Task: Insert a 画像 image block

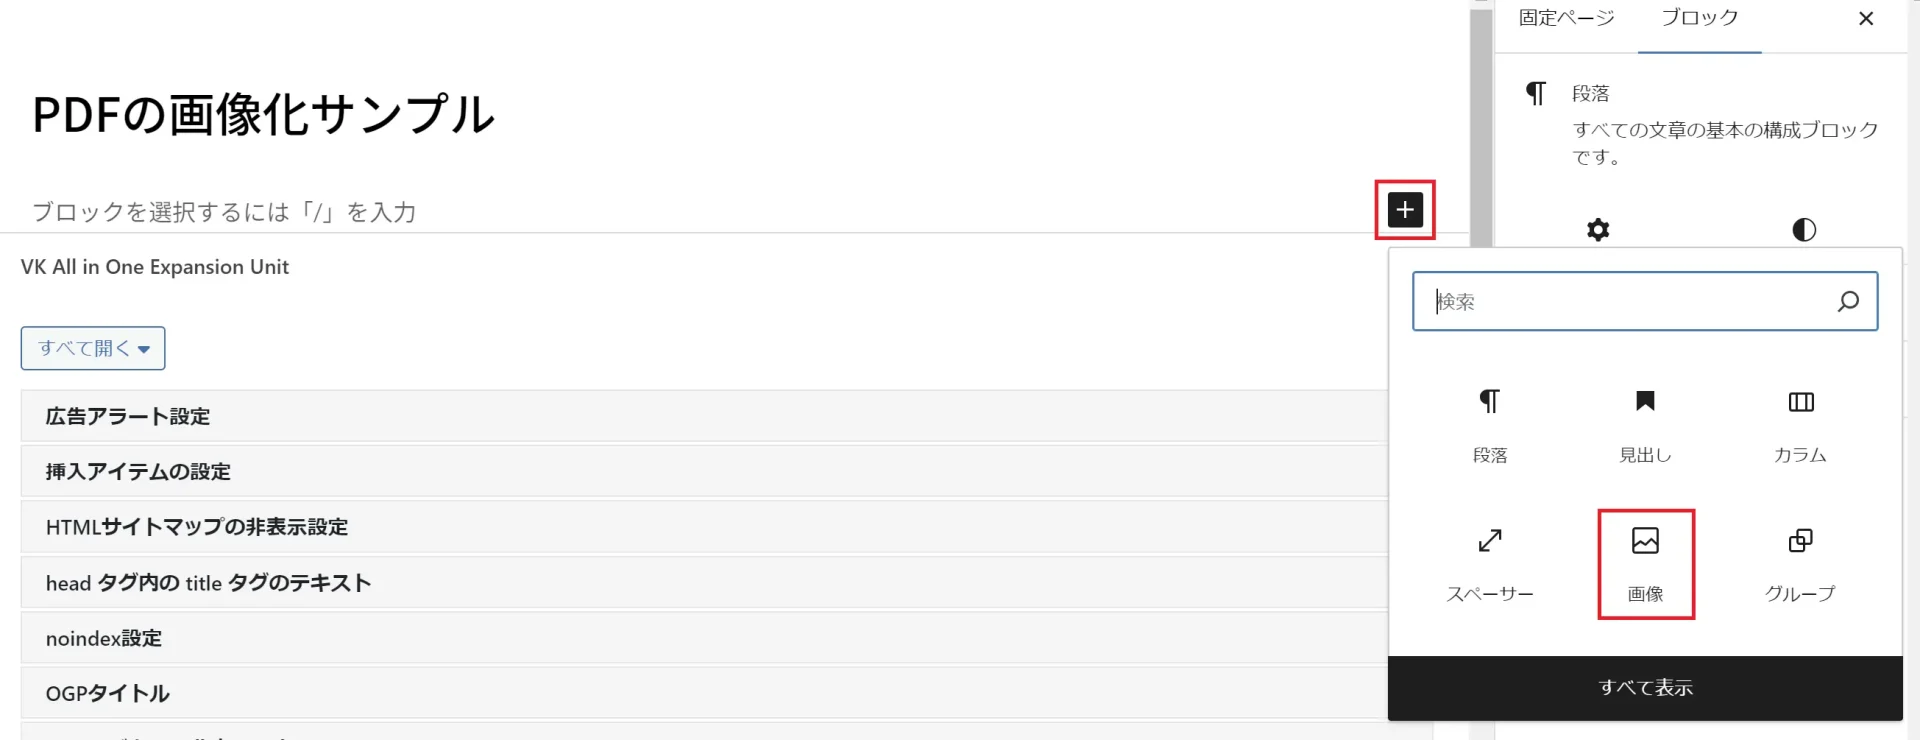Action: pyautogui.click(x=1645, y=565)
